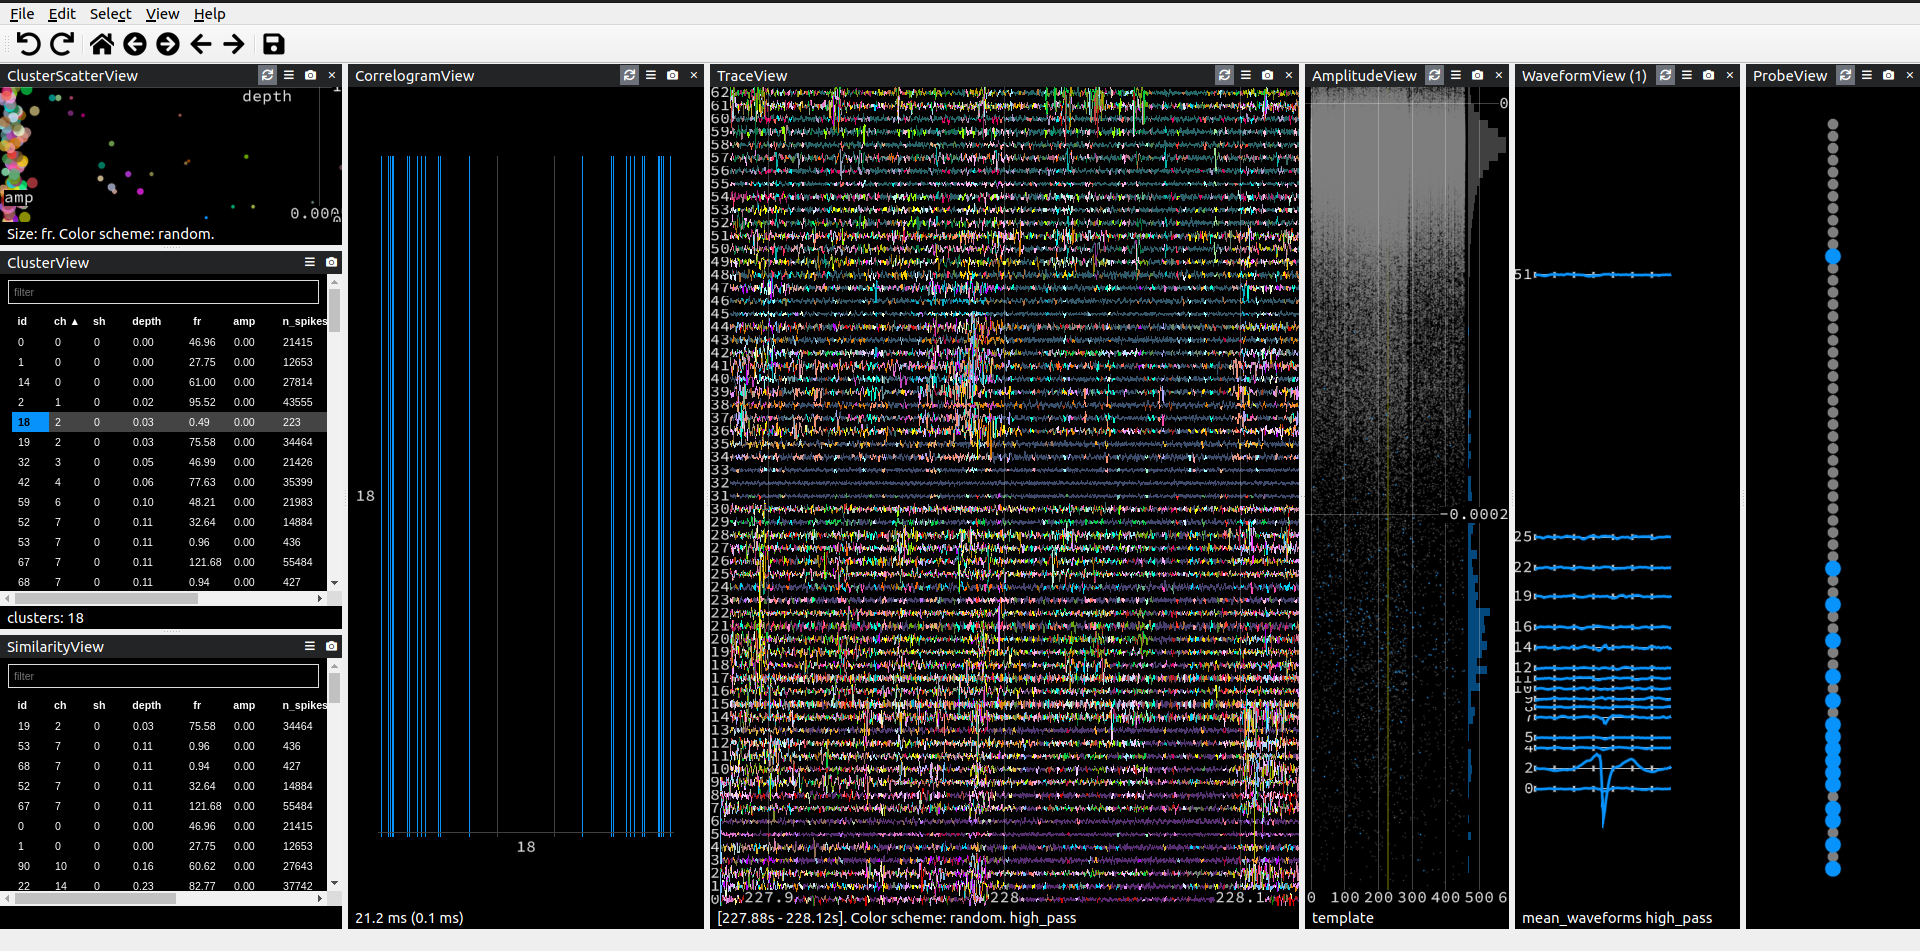Click the Redo icon in the toolbar
Image resolution: width=1920 pixels, height=951 pixels.
point(61,44)
